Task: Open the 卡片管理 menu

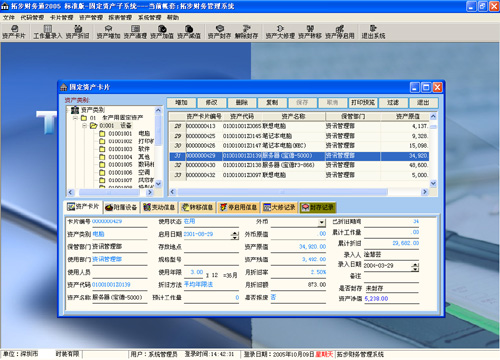Action: click(61, 17)
